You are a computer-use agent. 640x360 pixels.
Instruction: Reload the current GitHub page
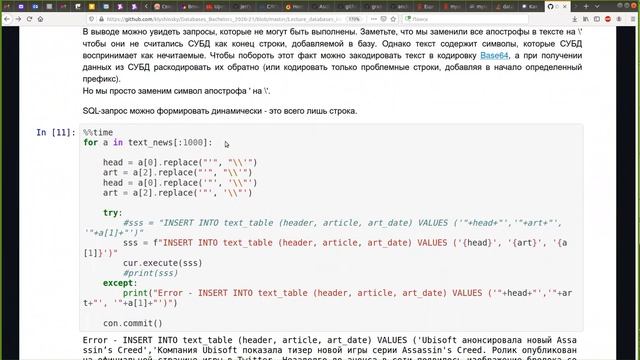tap(29, 19)
